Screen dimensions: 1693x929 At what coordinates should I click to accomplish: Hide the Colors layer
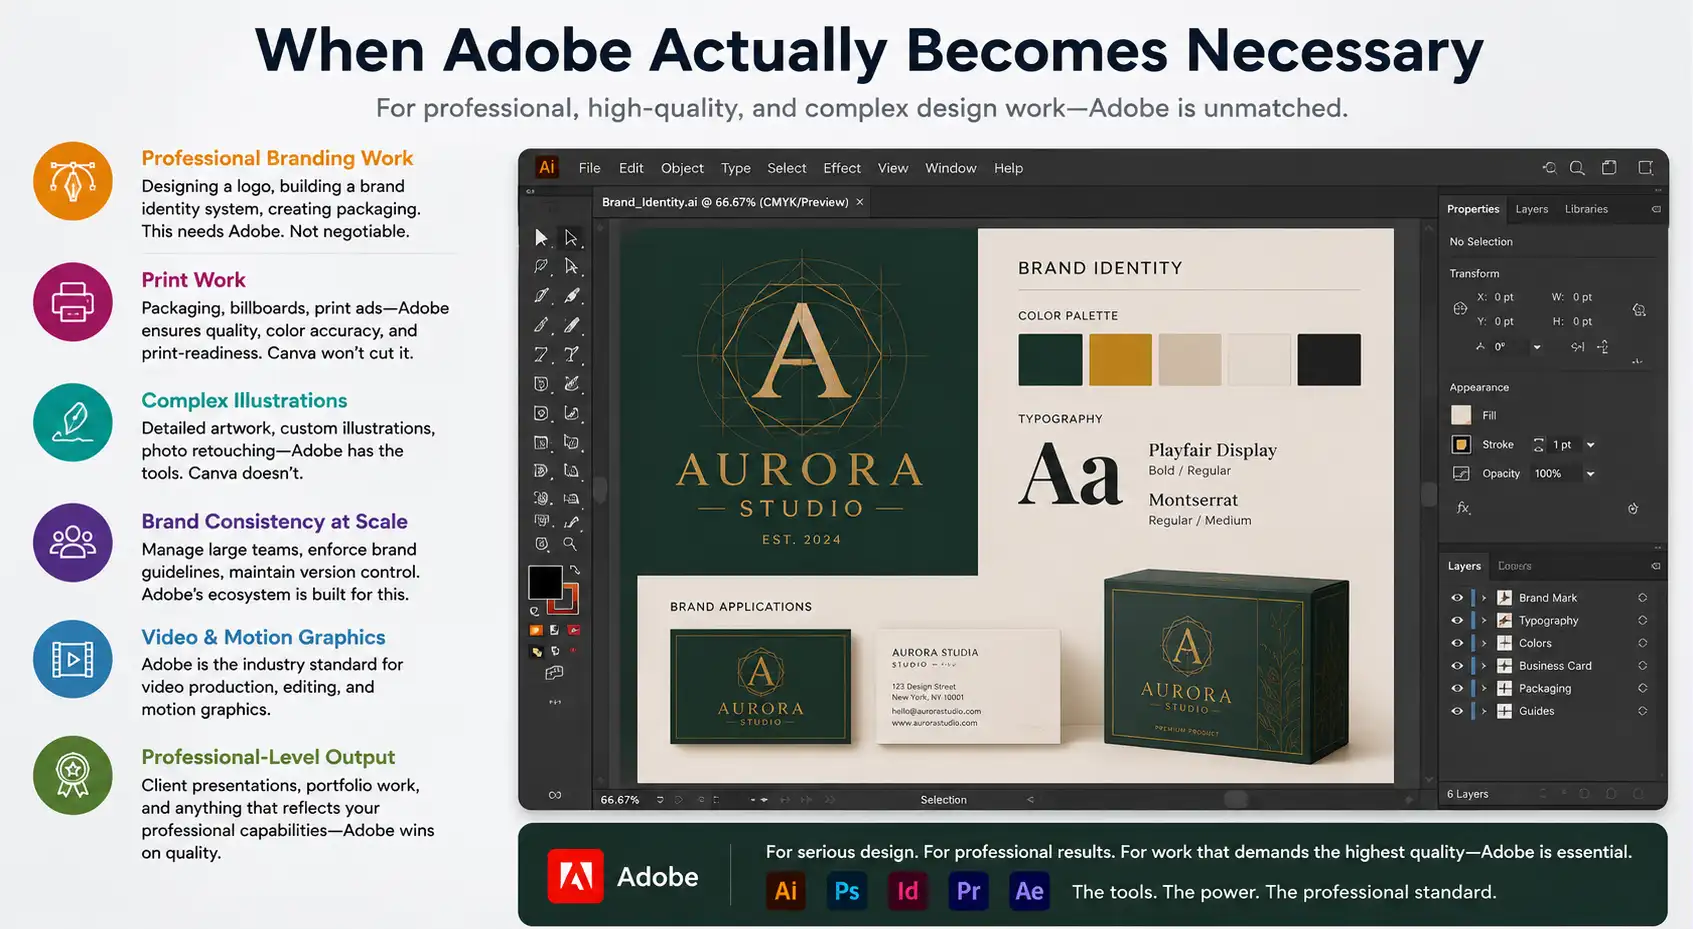click(x=1457, y=643)
